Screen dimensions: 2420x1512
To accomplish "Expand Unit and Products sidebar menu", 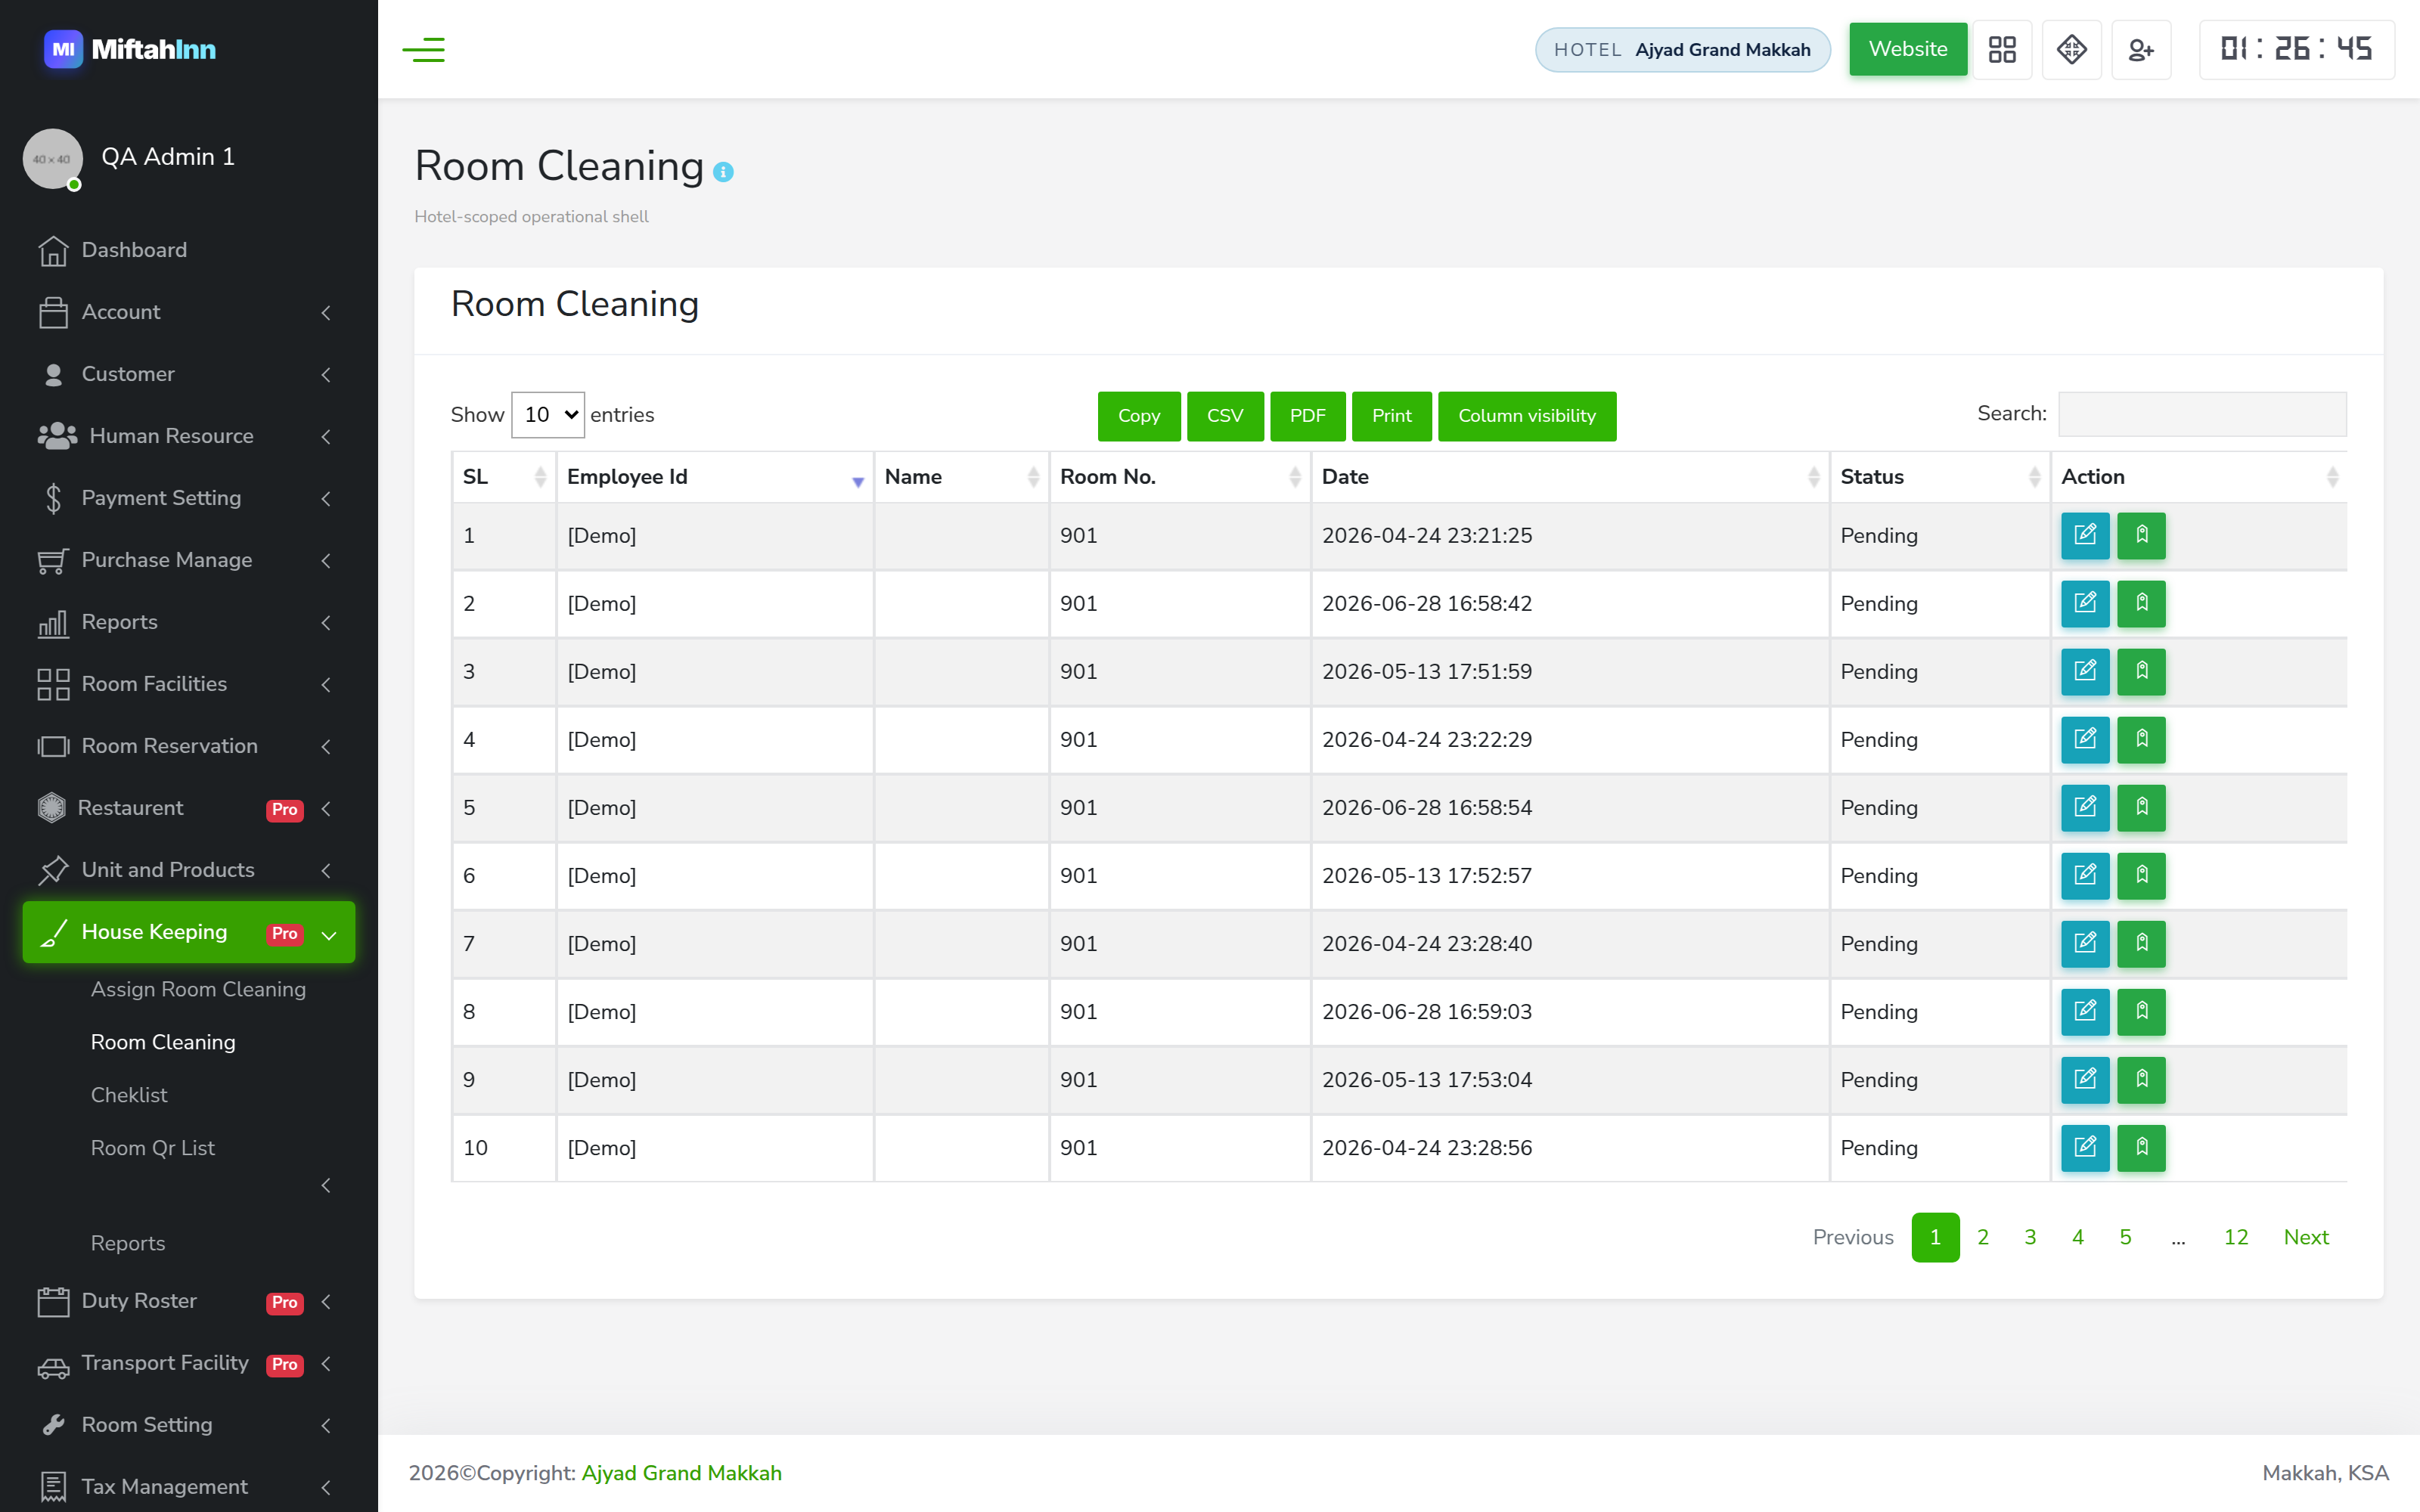I will (x=189, y=870).
